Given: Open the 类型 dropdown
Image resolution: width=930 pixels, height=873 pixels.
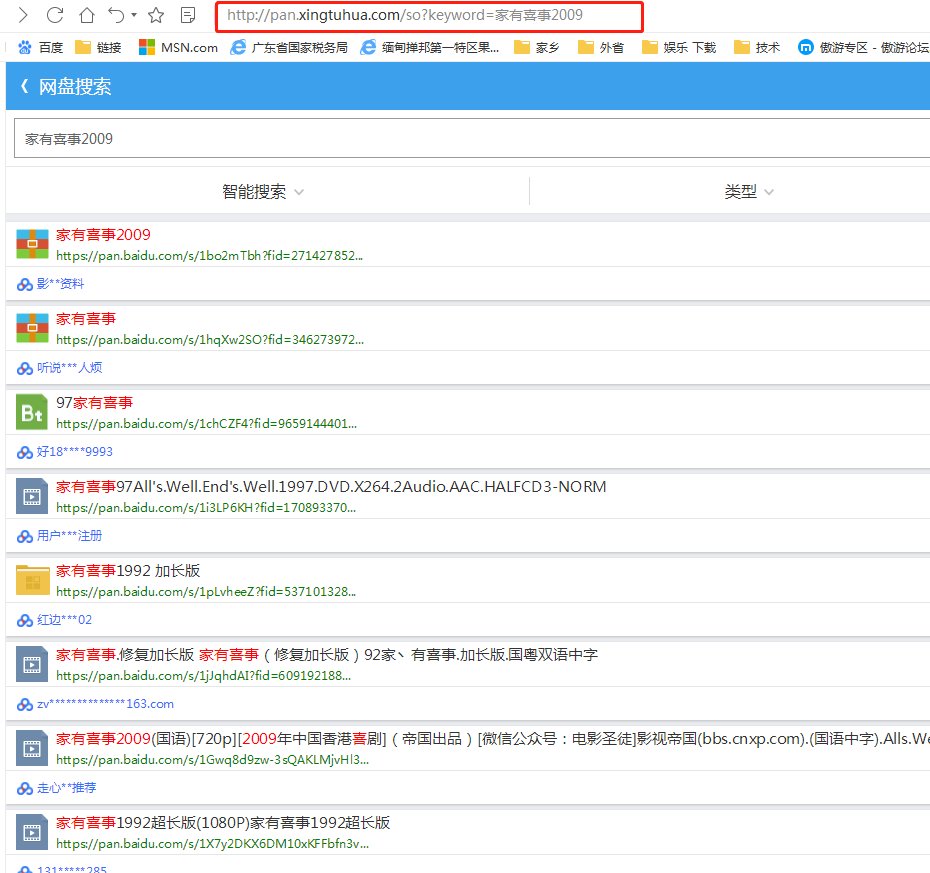Looking at the screenshot, I should click(748, 191).
